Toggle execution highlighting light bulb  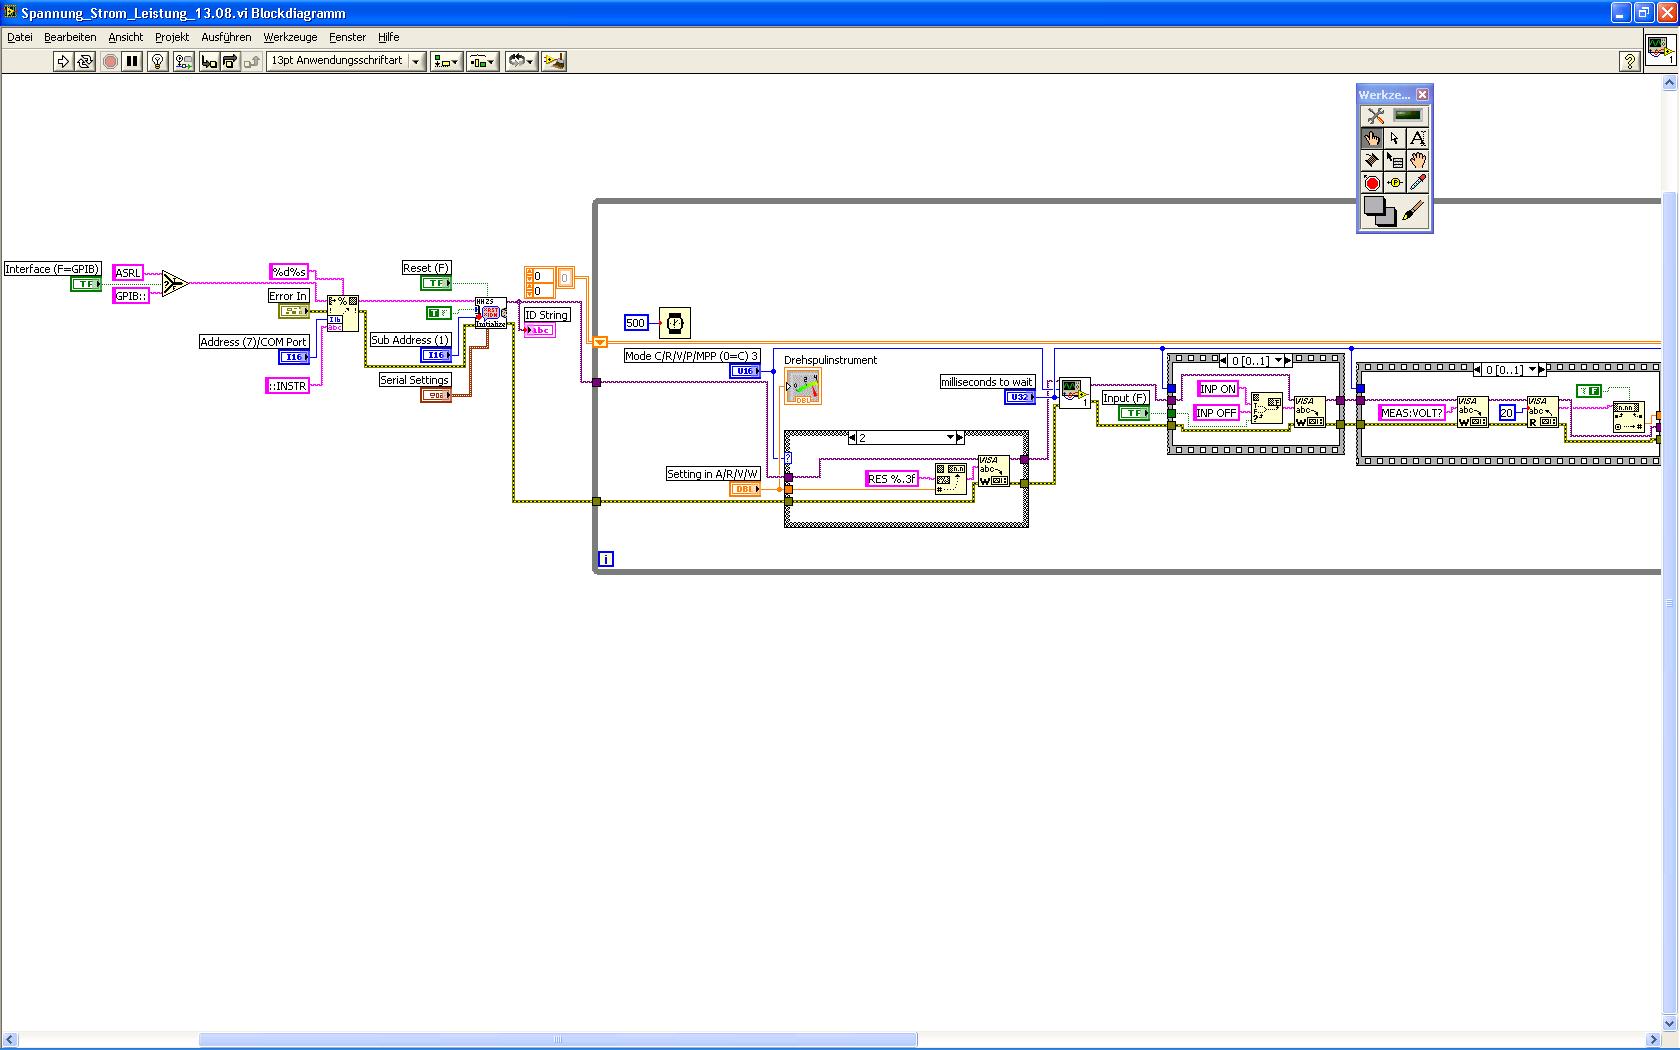pos(157,62)
